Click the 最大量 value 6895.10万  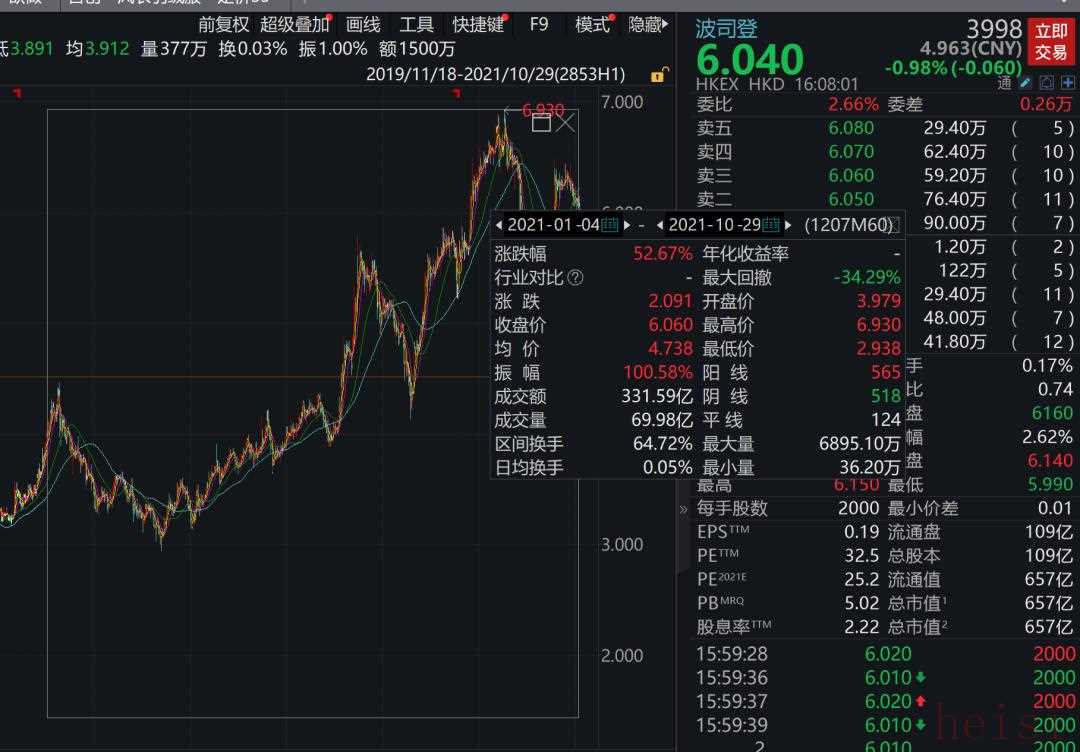860,444
